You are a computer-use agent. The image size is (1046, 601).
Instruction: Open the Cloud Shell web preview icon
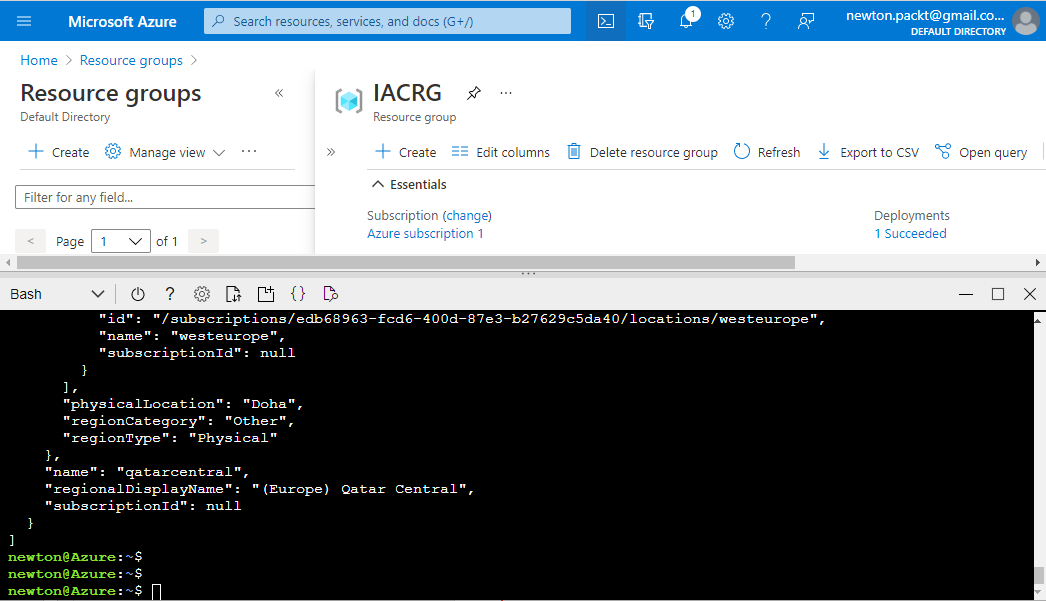pos(330,294)
